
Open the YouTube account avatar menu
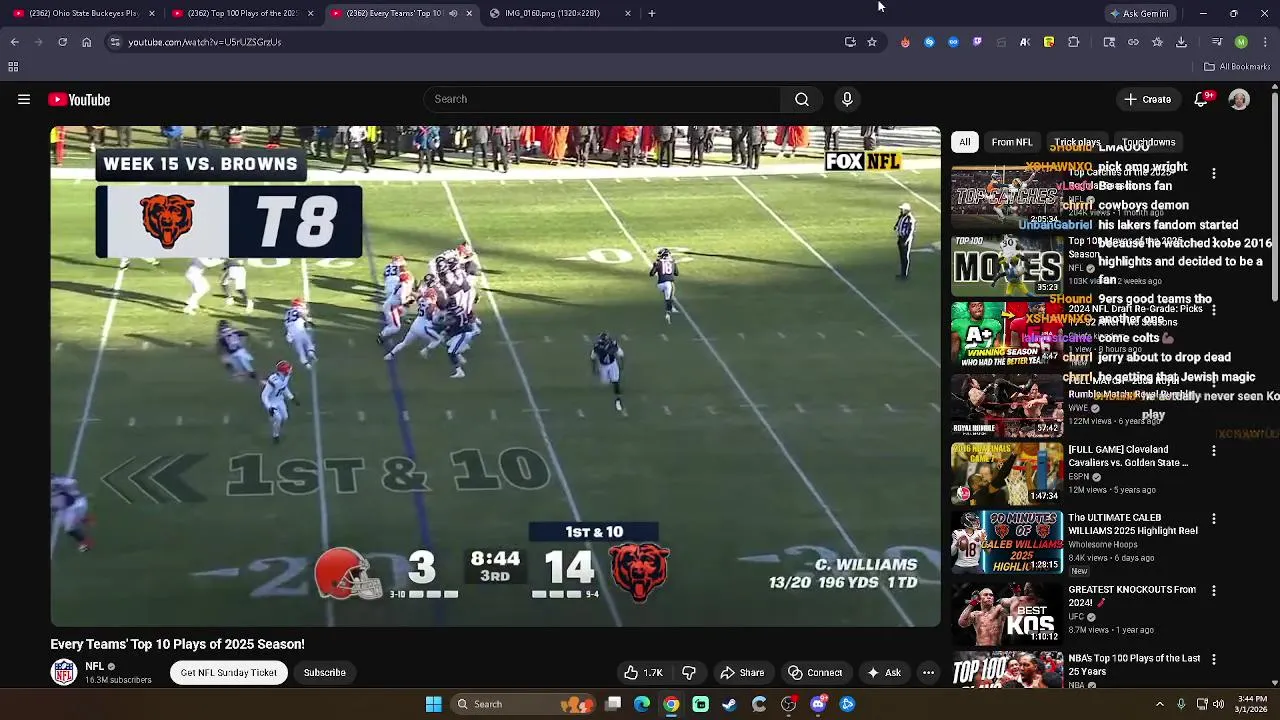click(x=1239, y=99)
